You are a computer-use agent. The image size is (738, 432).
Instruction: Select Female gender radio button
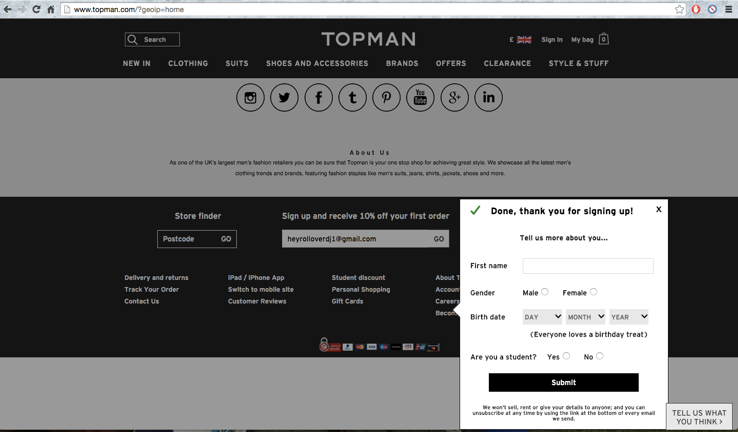(594, 292)
